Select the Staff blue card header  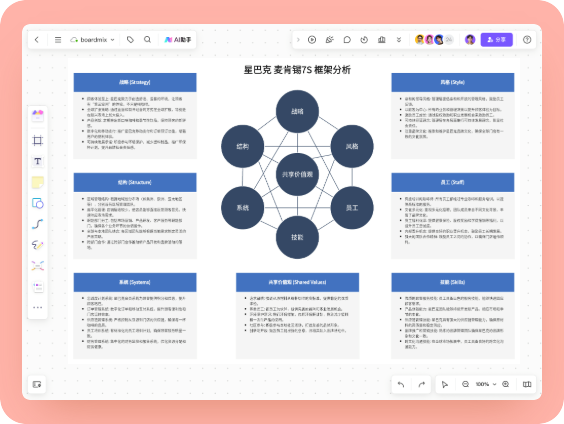click(x=452, y=182)
